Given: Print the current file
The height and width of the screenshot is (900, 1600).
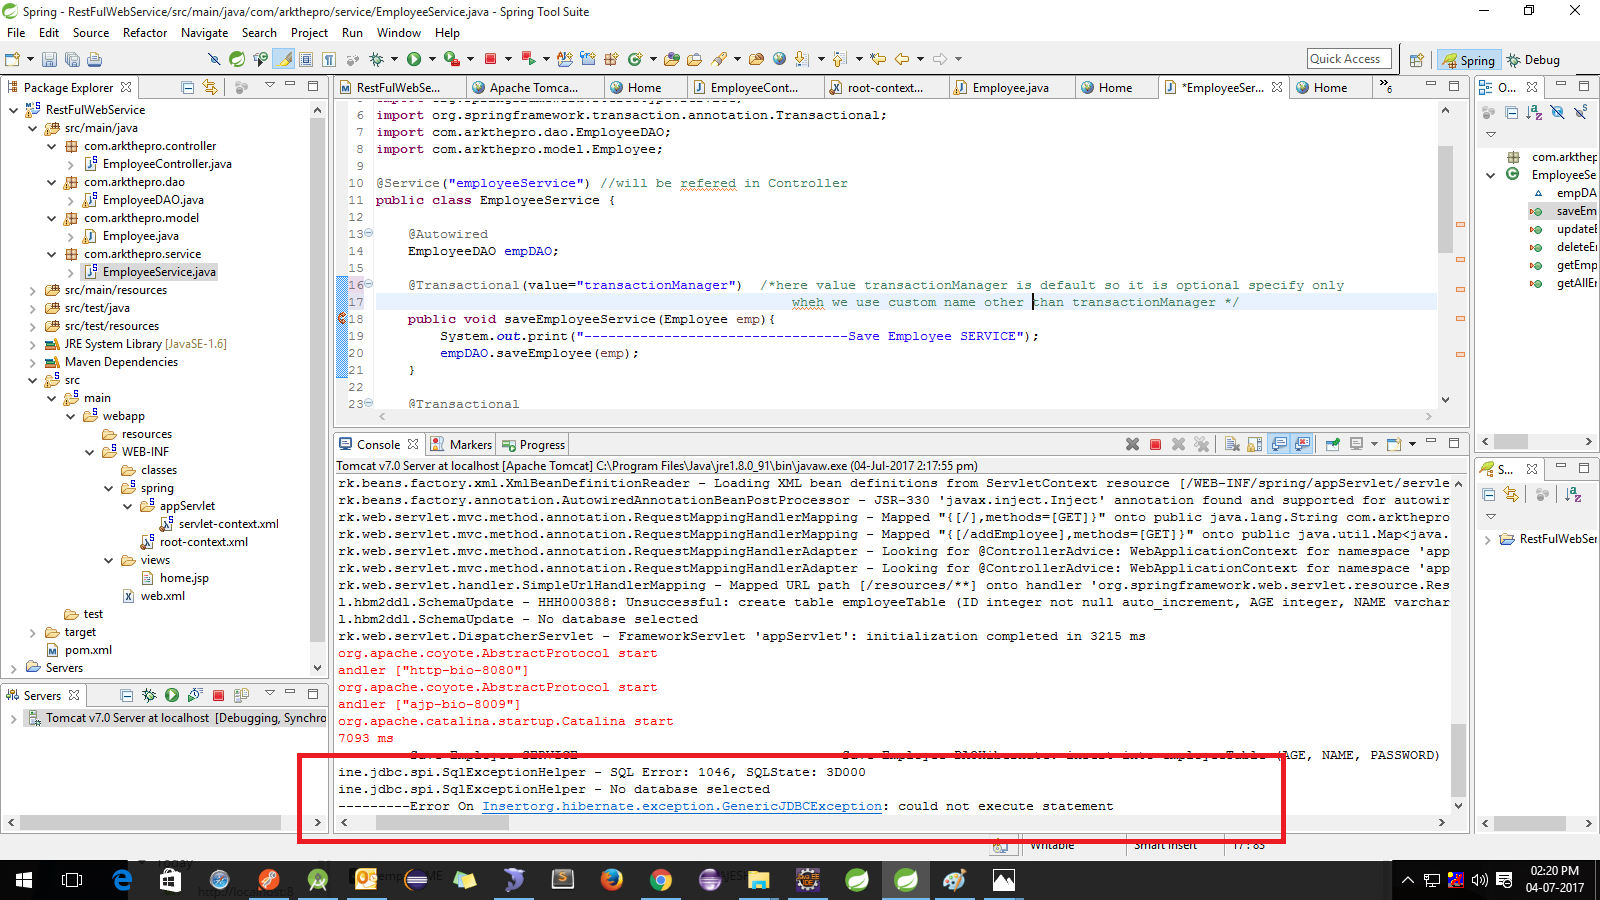Looking at the screenshot, I should (95, 59).
